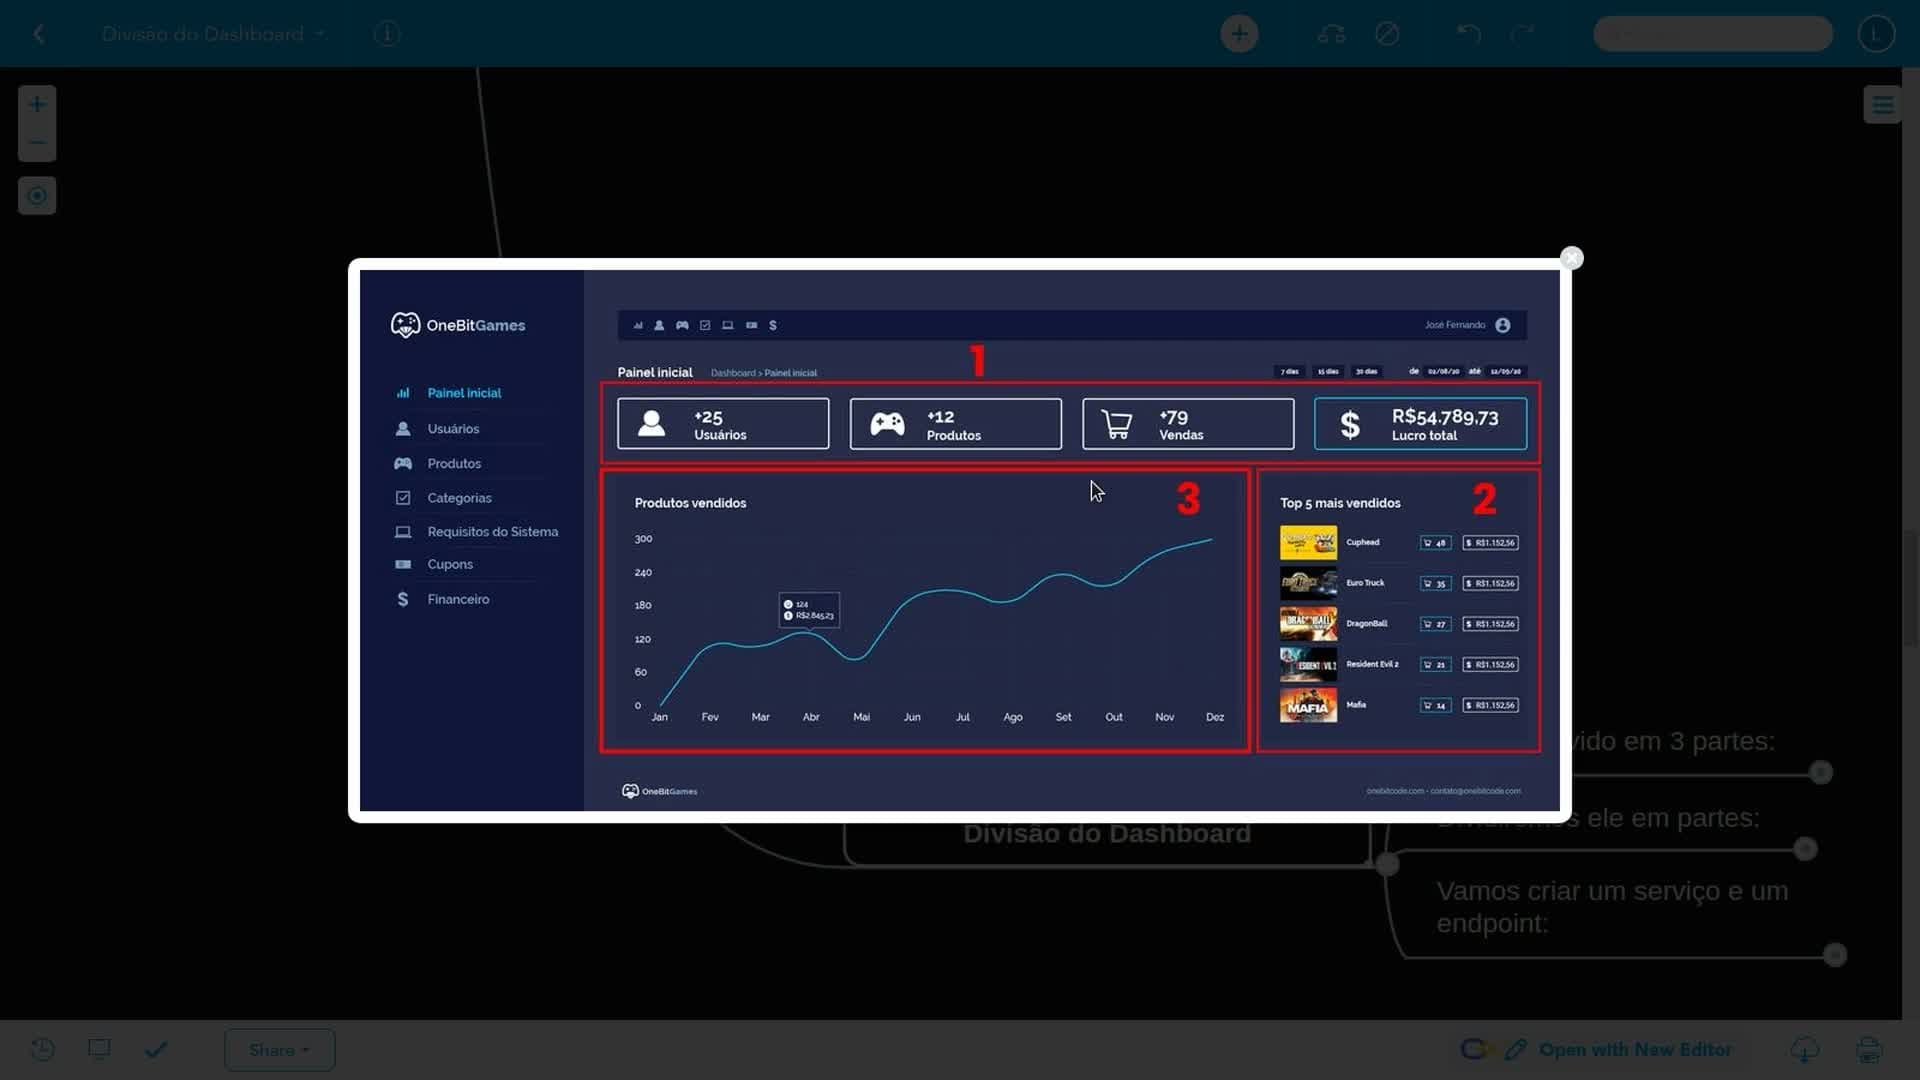Image resolution: width=1920 pixels, height=1080 pixels.
Task: Open the history icon in bottom bar
Action: tap(43, 1049)
